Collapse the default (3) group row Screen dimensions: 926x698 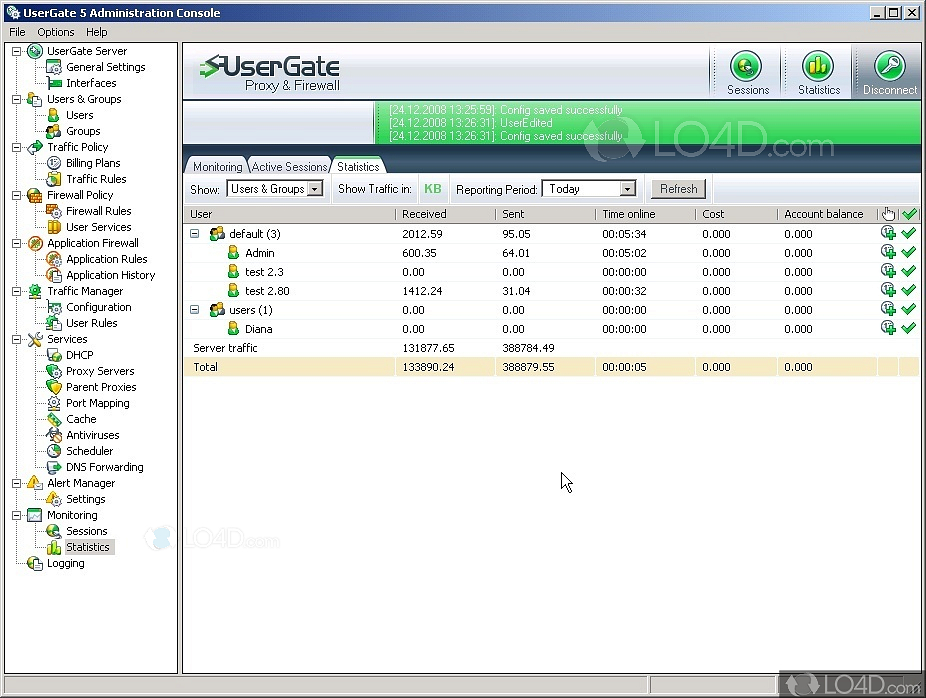coord(195,234)
